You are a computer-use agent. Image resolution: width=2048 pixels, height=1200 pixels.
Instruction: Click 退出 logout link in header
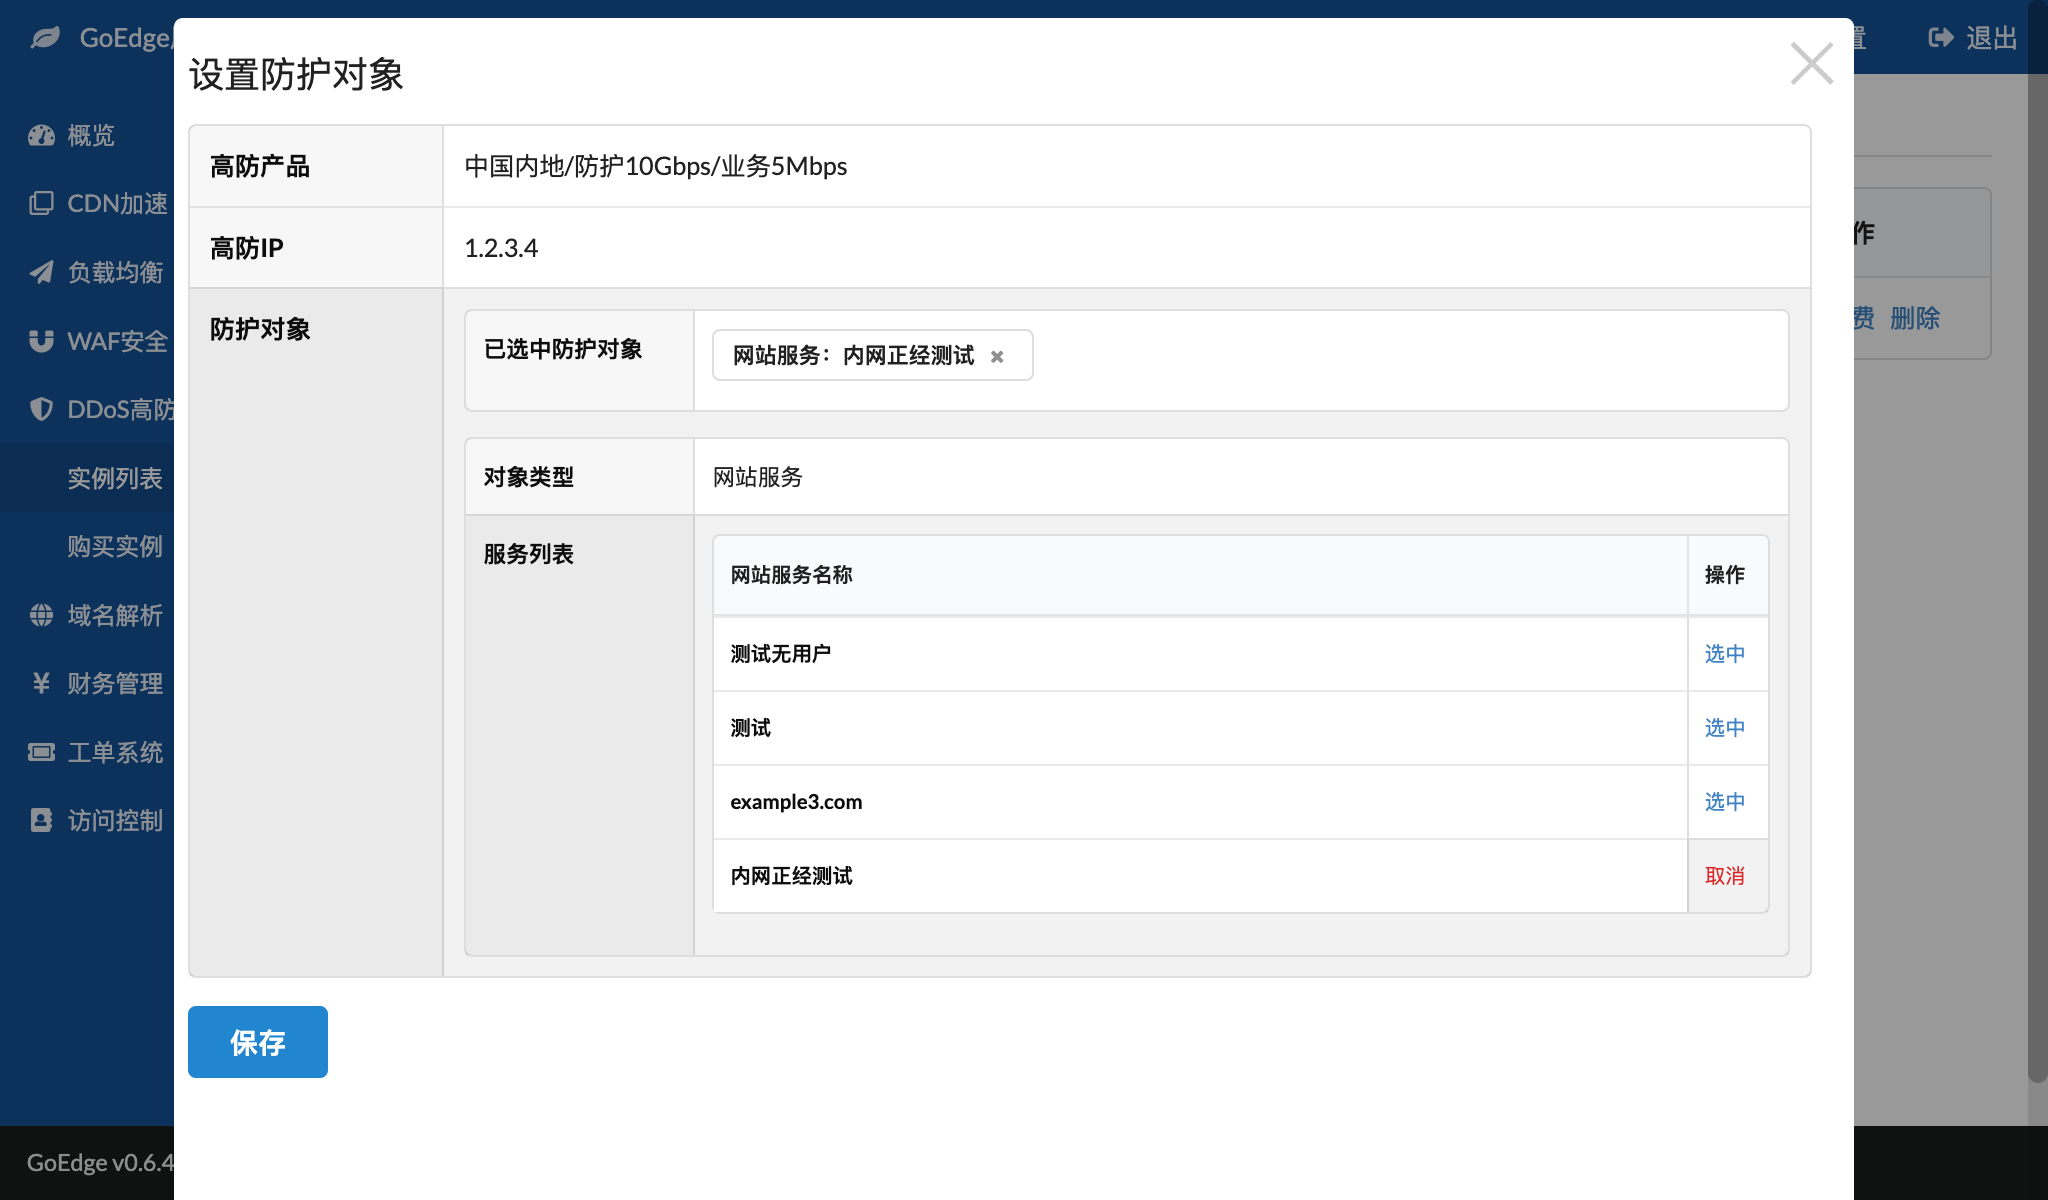1991,38
